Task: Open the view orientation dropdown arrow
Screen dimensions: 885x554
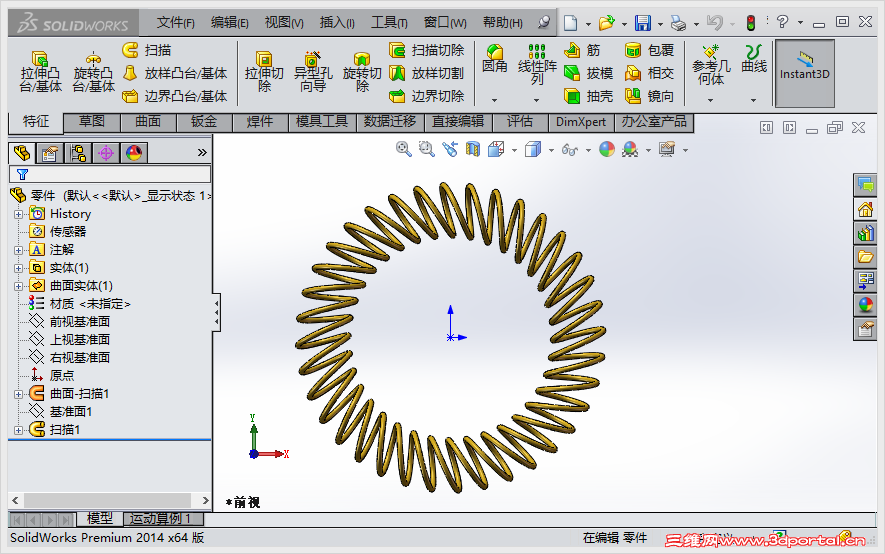Action: 514,150
